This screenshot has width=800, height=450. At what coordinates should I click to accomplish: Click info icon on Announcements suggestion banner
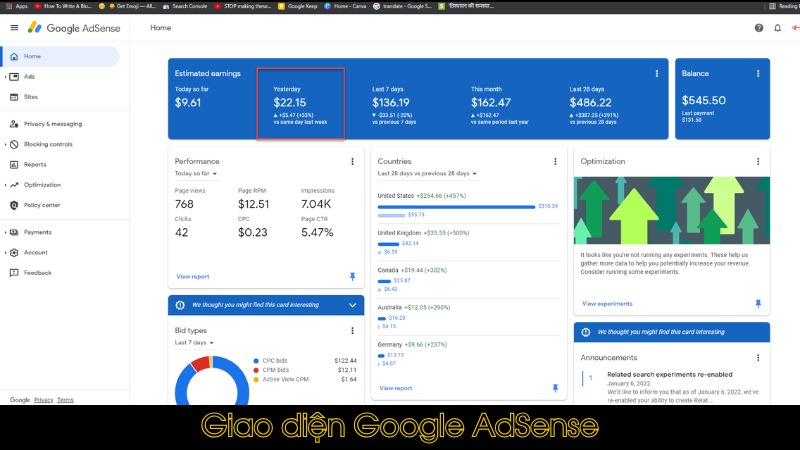pos(586,332)
